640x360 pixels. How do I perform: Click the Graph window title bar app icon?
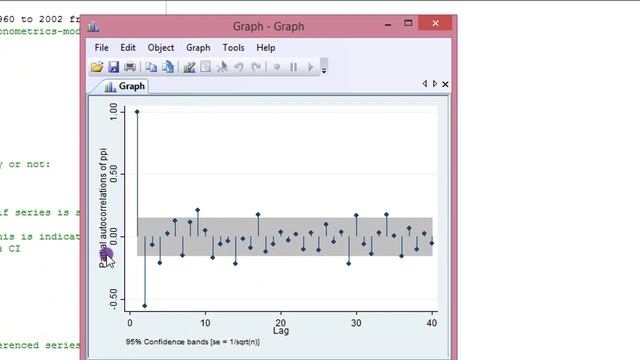93,27
